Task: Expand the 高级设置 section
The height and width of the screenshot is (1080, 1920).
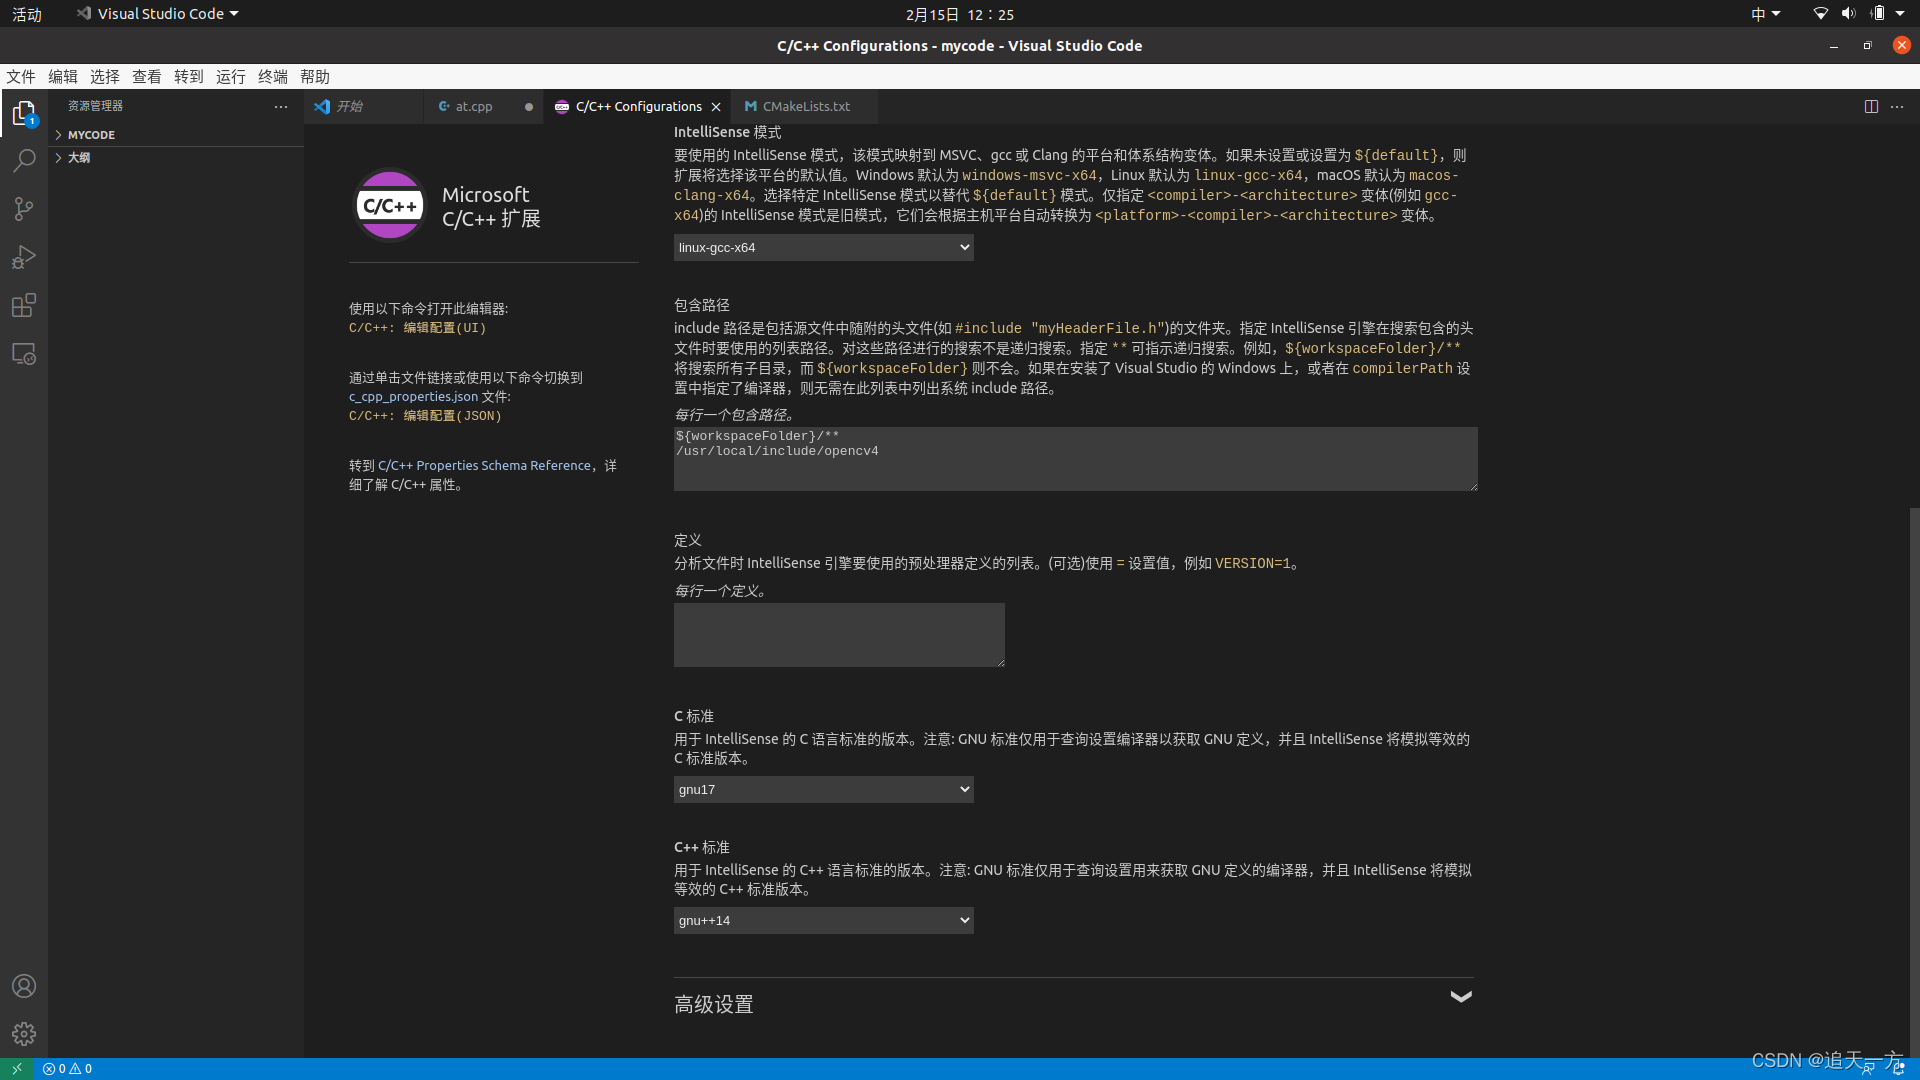Action: pyautogui.click(x=1461, y=997)
